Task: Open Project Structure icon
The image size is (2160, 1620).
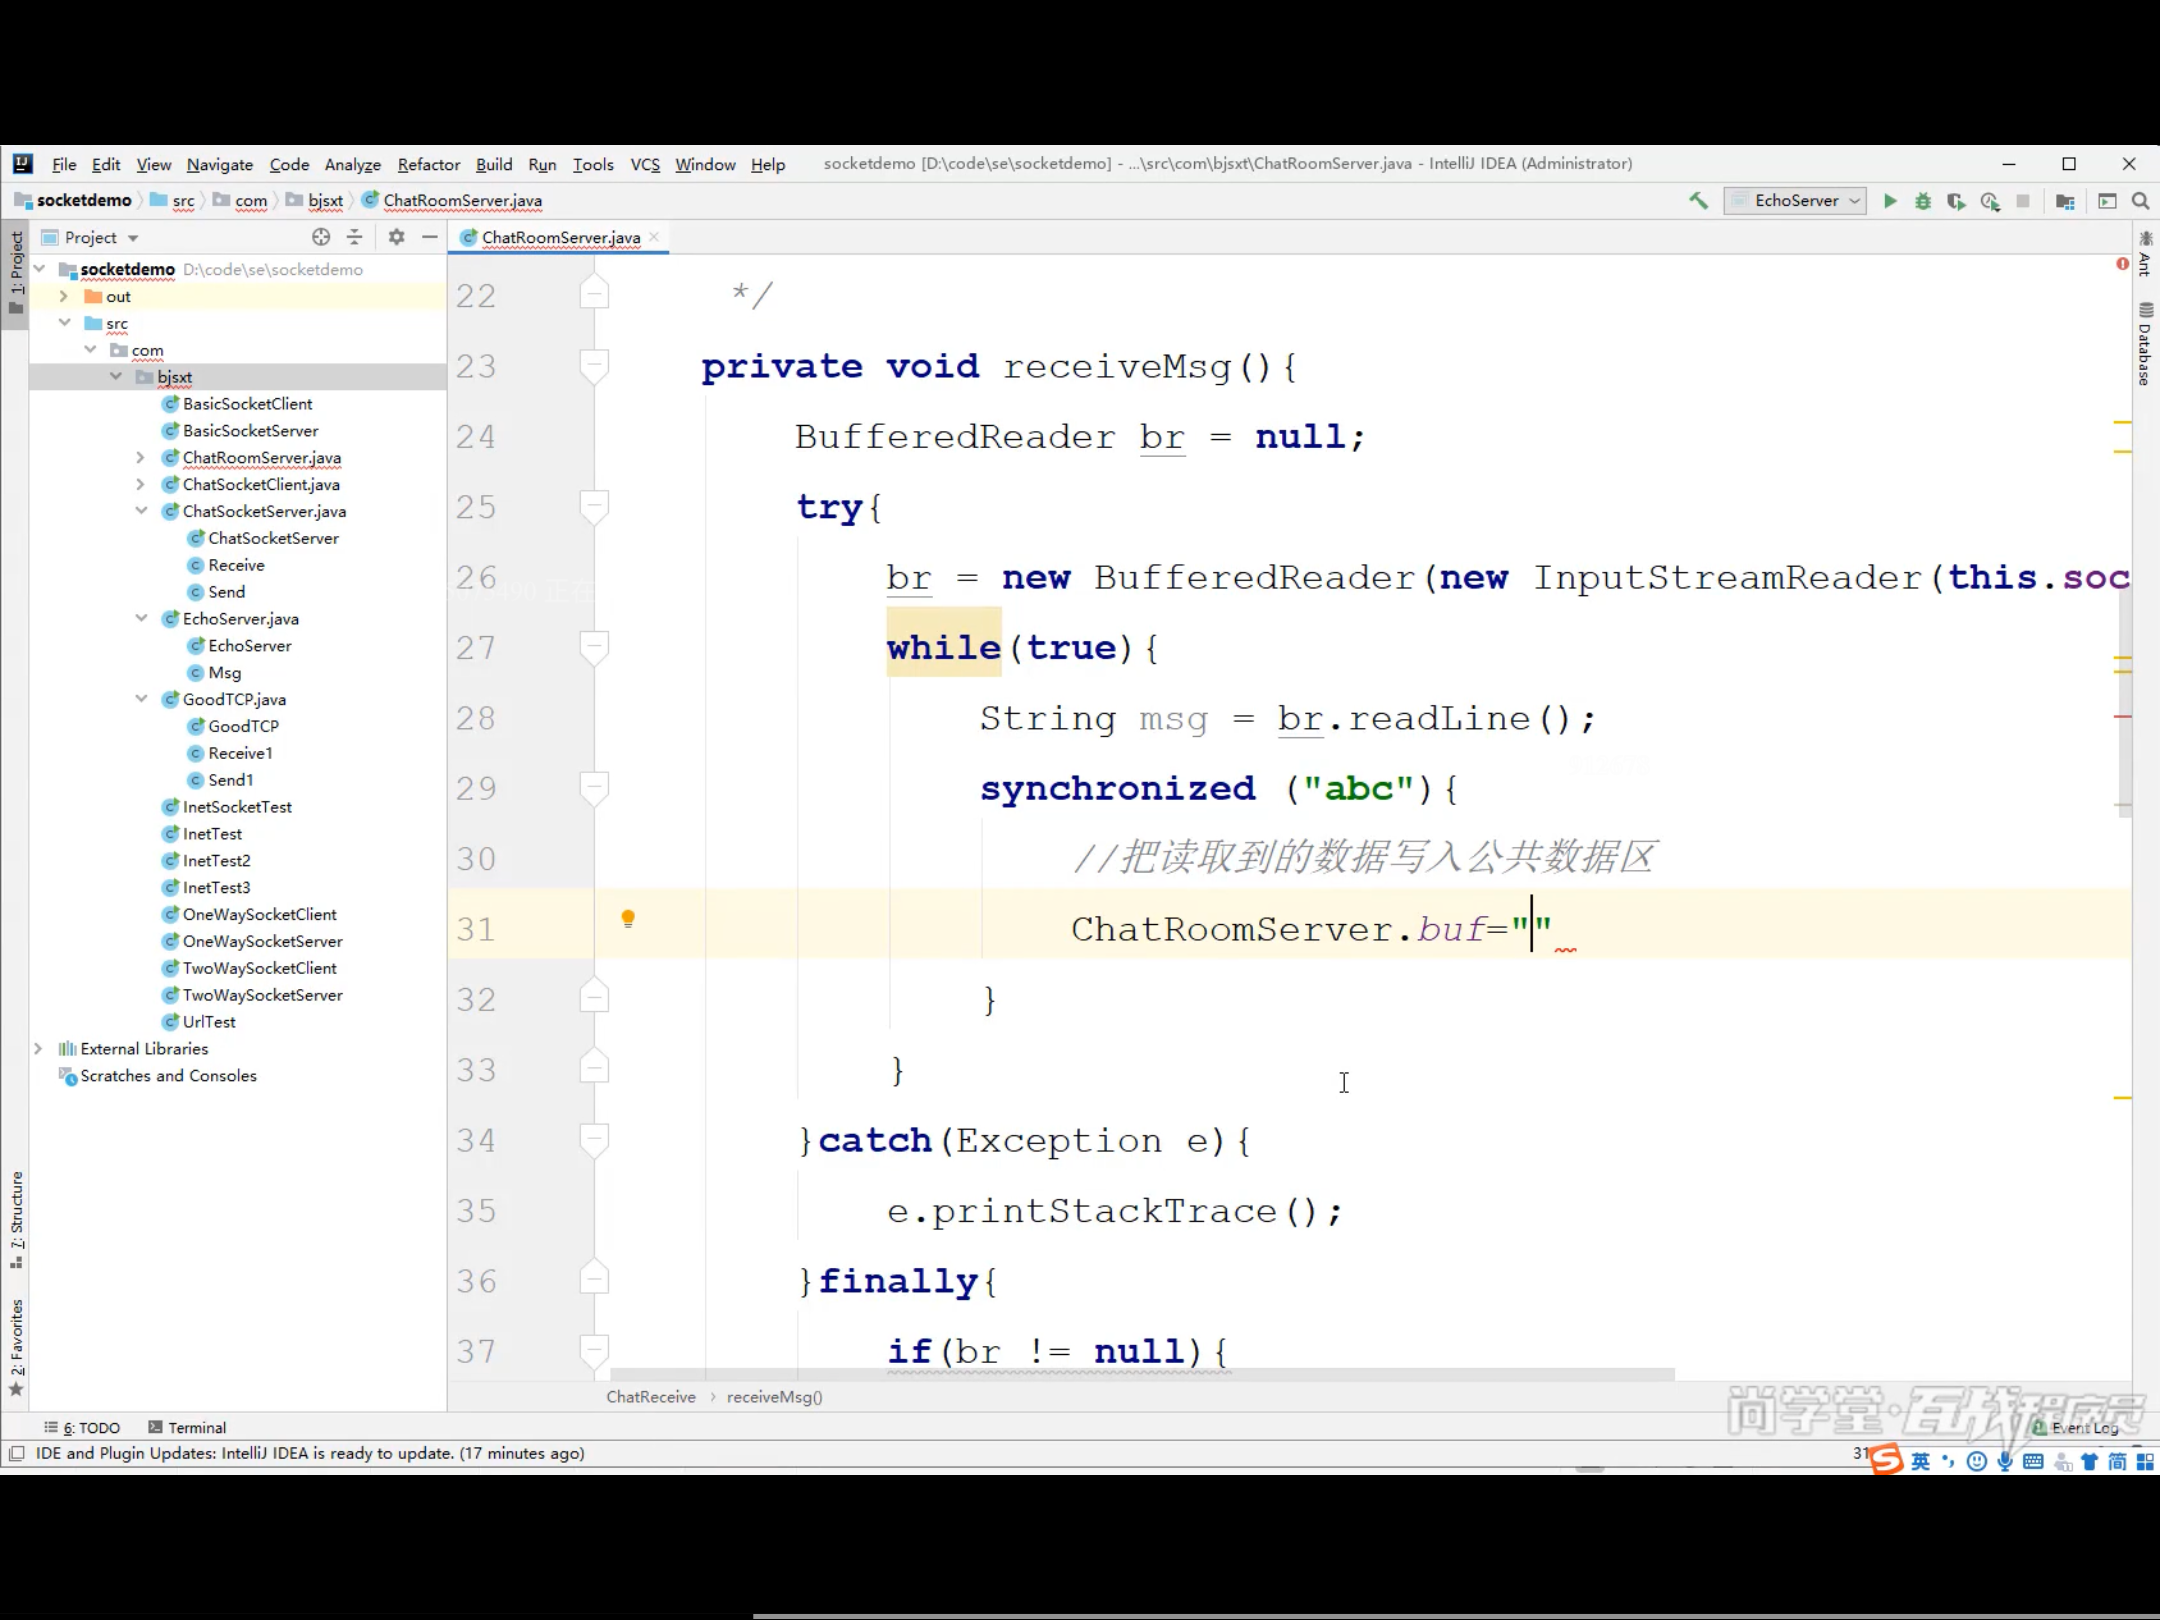Action: coord(2065,201)
